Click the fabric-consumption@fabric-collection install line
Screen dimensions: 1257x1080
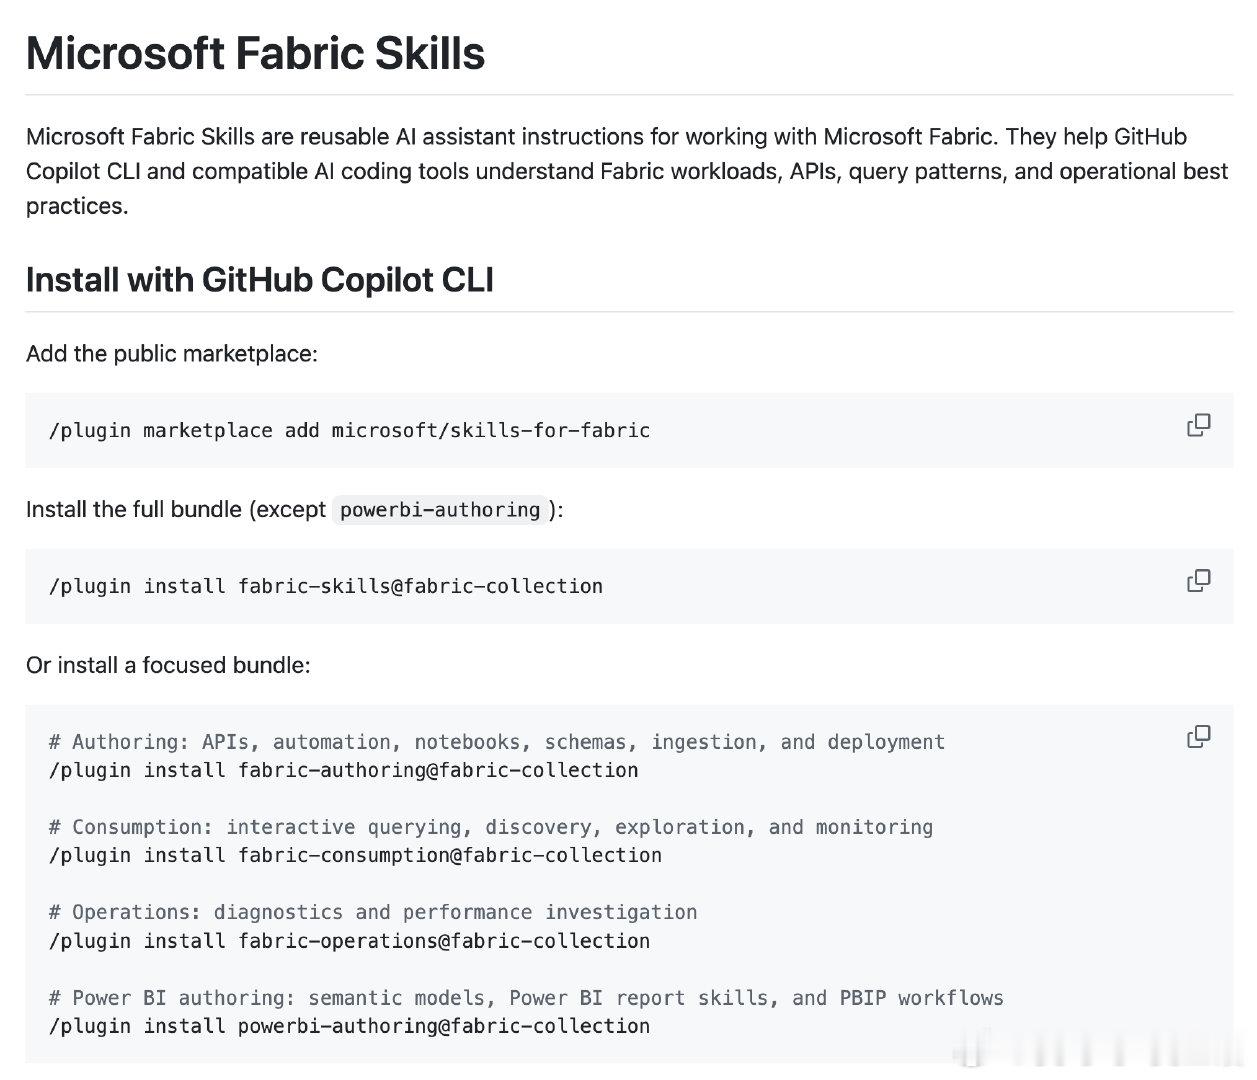(355, 856)
